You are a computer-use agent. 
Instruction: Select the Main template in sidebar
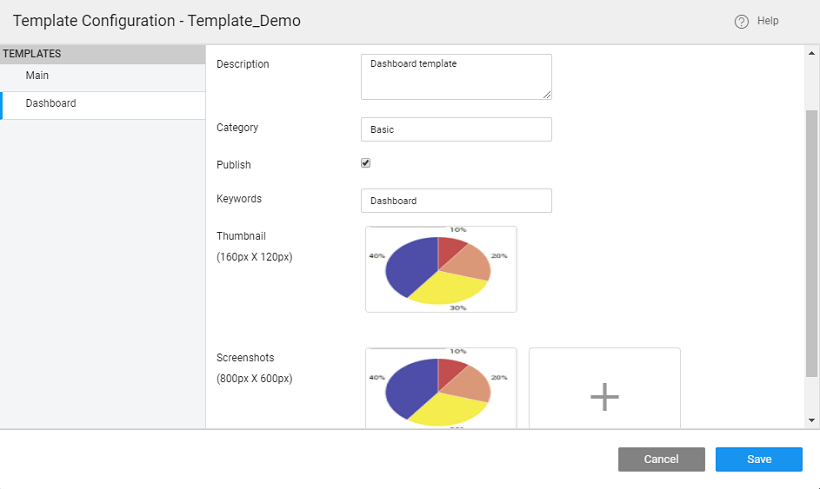point(38,76)
